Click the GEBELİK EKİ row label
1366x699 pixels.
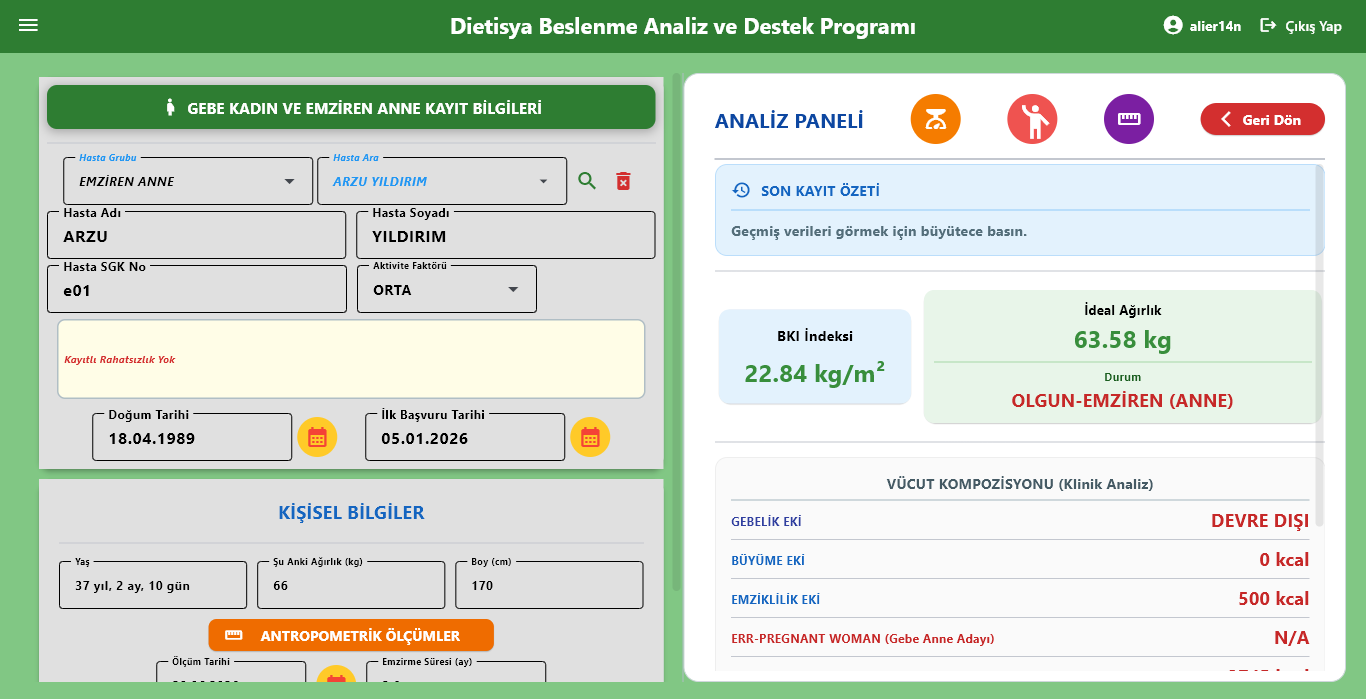(x=766, y=522)
